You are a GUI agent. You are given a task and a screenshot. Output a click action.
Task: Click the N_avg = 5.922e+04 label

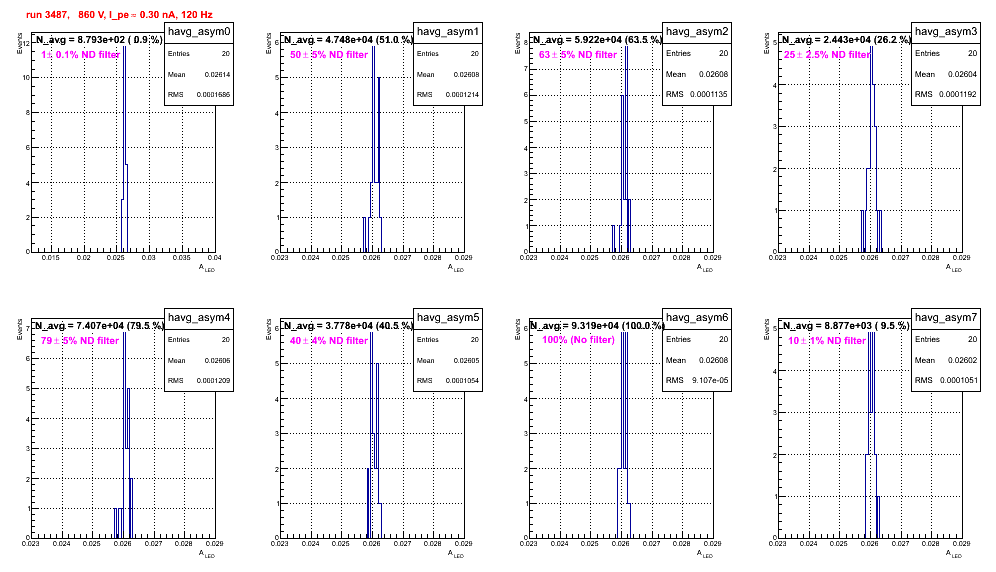click(597, 40)
